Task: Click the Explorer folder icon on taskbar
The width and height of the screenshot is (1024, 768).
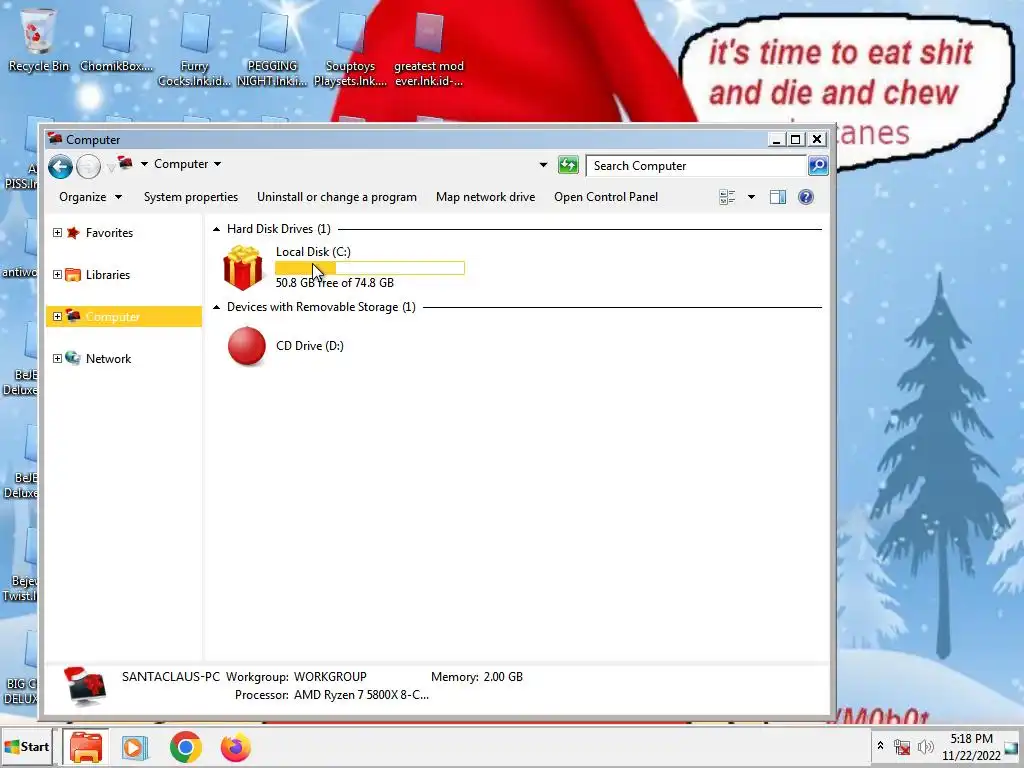Action: pos(86,747)
